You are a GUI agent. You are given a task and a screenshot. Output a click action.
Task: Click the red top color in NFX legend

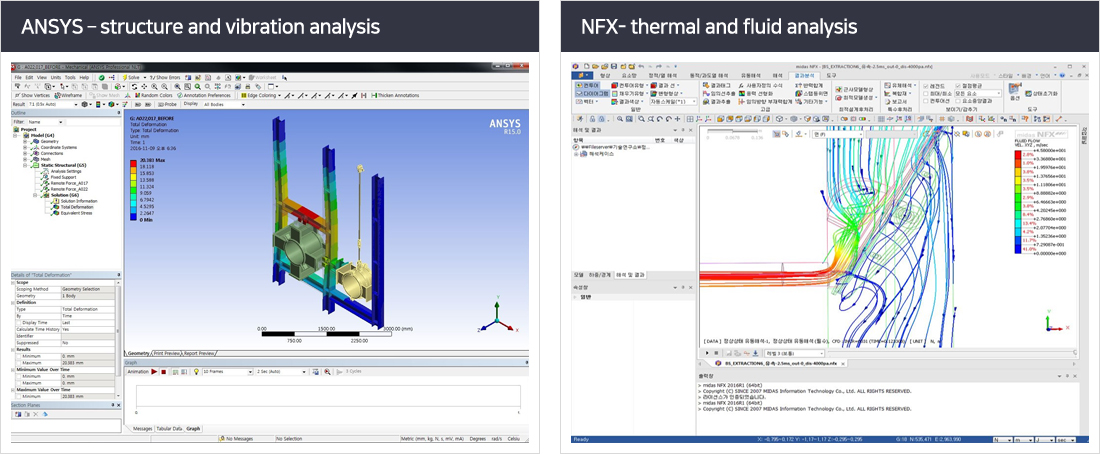(x=1020, y=154)
